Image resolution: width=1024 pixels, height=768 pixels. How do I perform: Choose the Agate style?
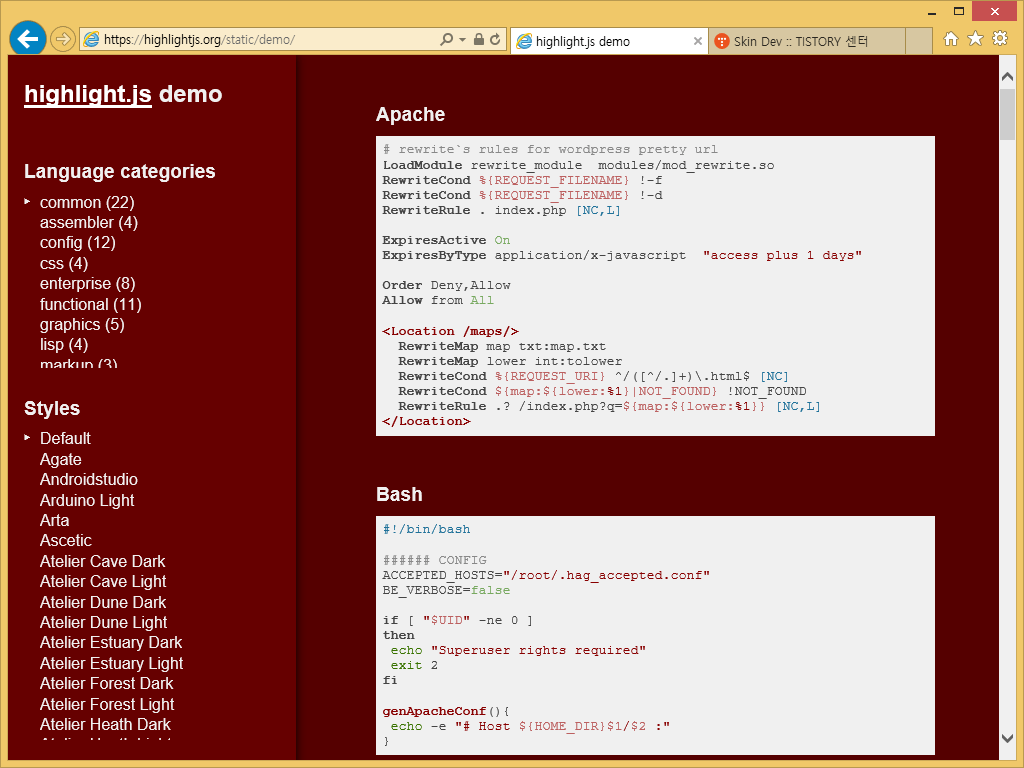61,459
